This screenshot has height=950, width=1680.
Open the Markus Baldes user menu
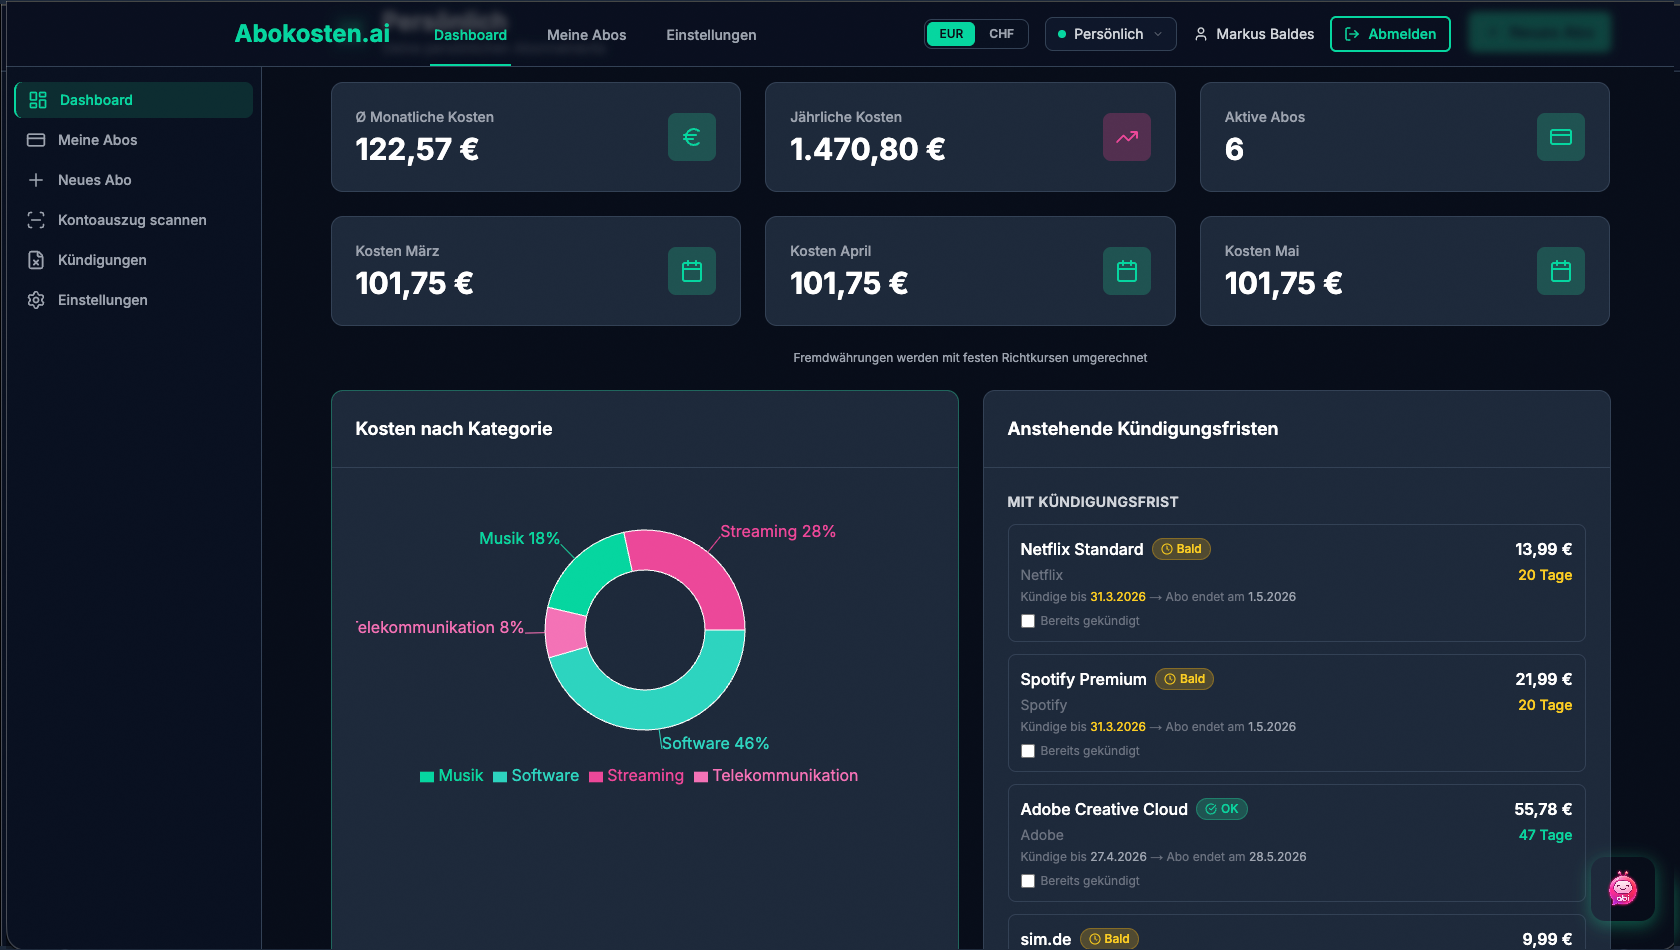[1254, 34]
